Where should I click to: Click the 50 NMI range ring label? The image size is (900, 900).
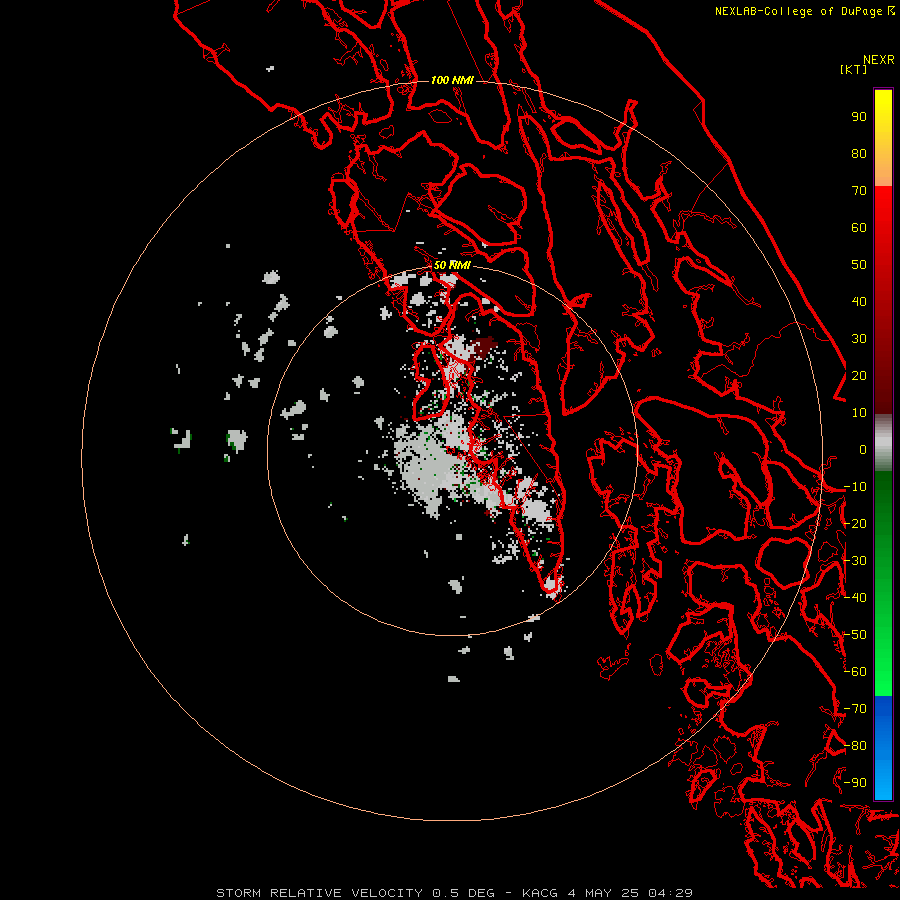[452, 265]
